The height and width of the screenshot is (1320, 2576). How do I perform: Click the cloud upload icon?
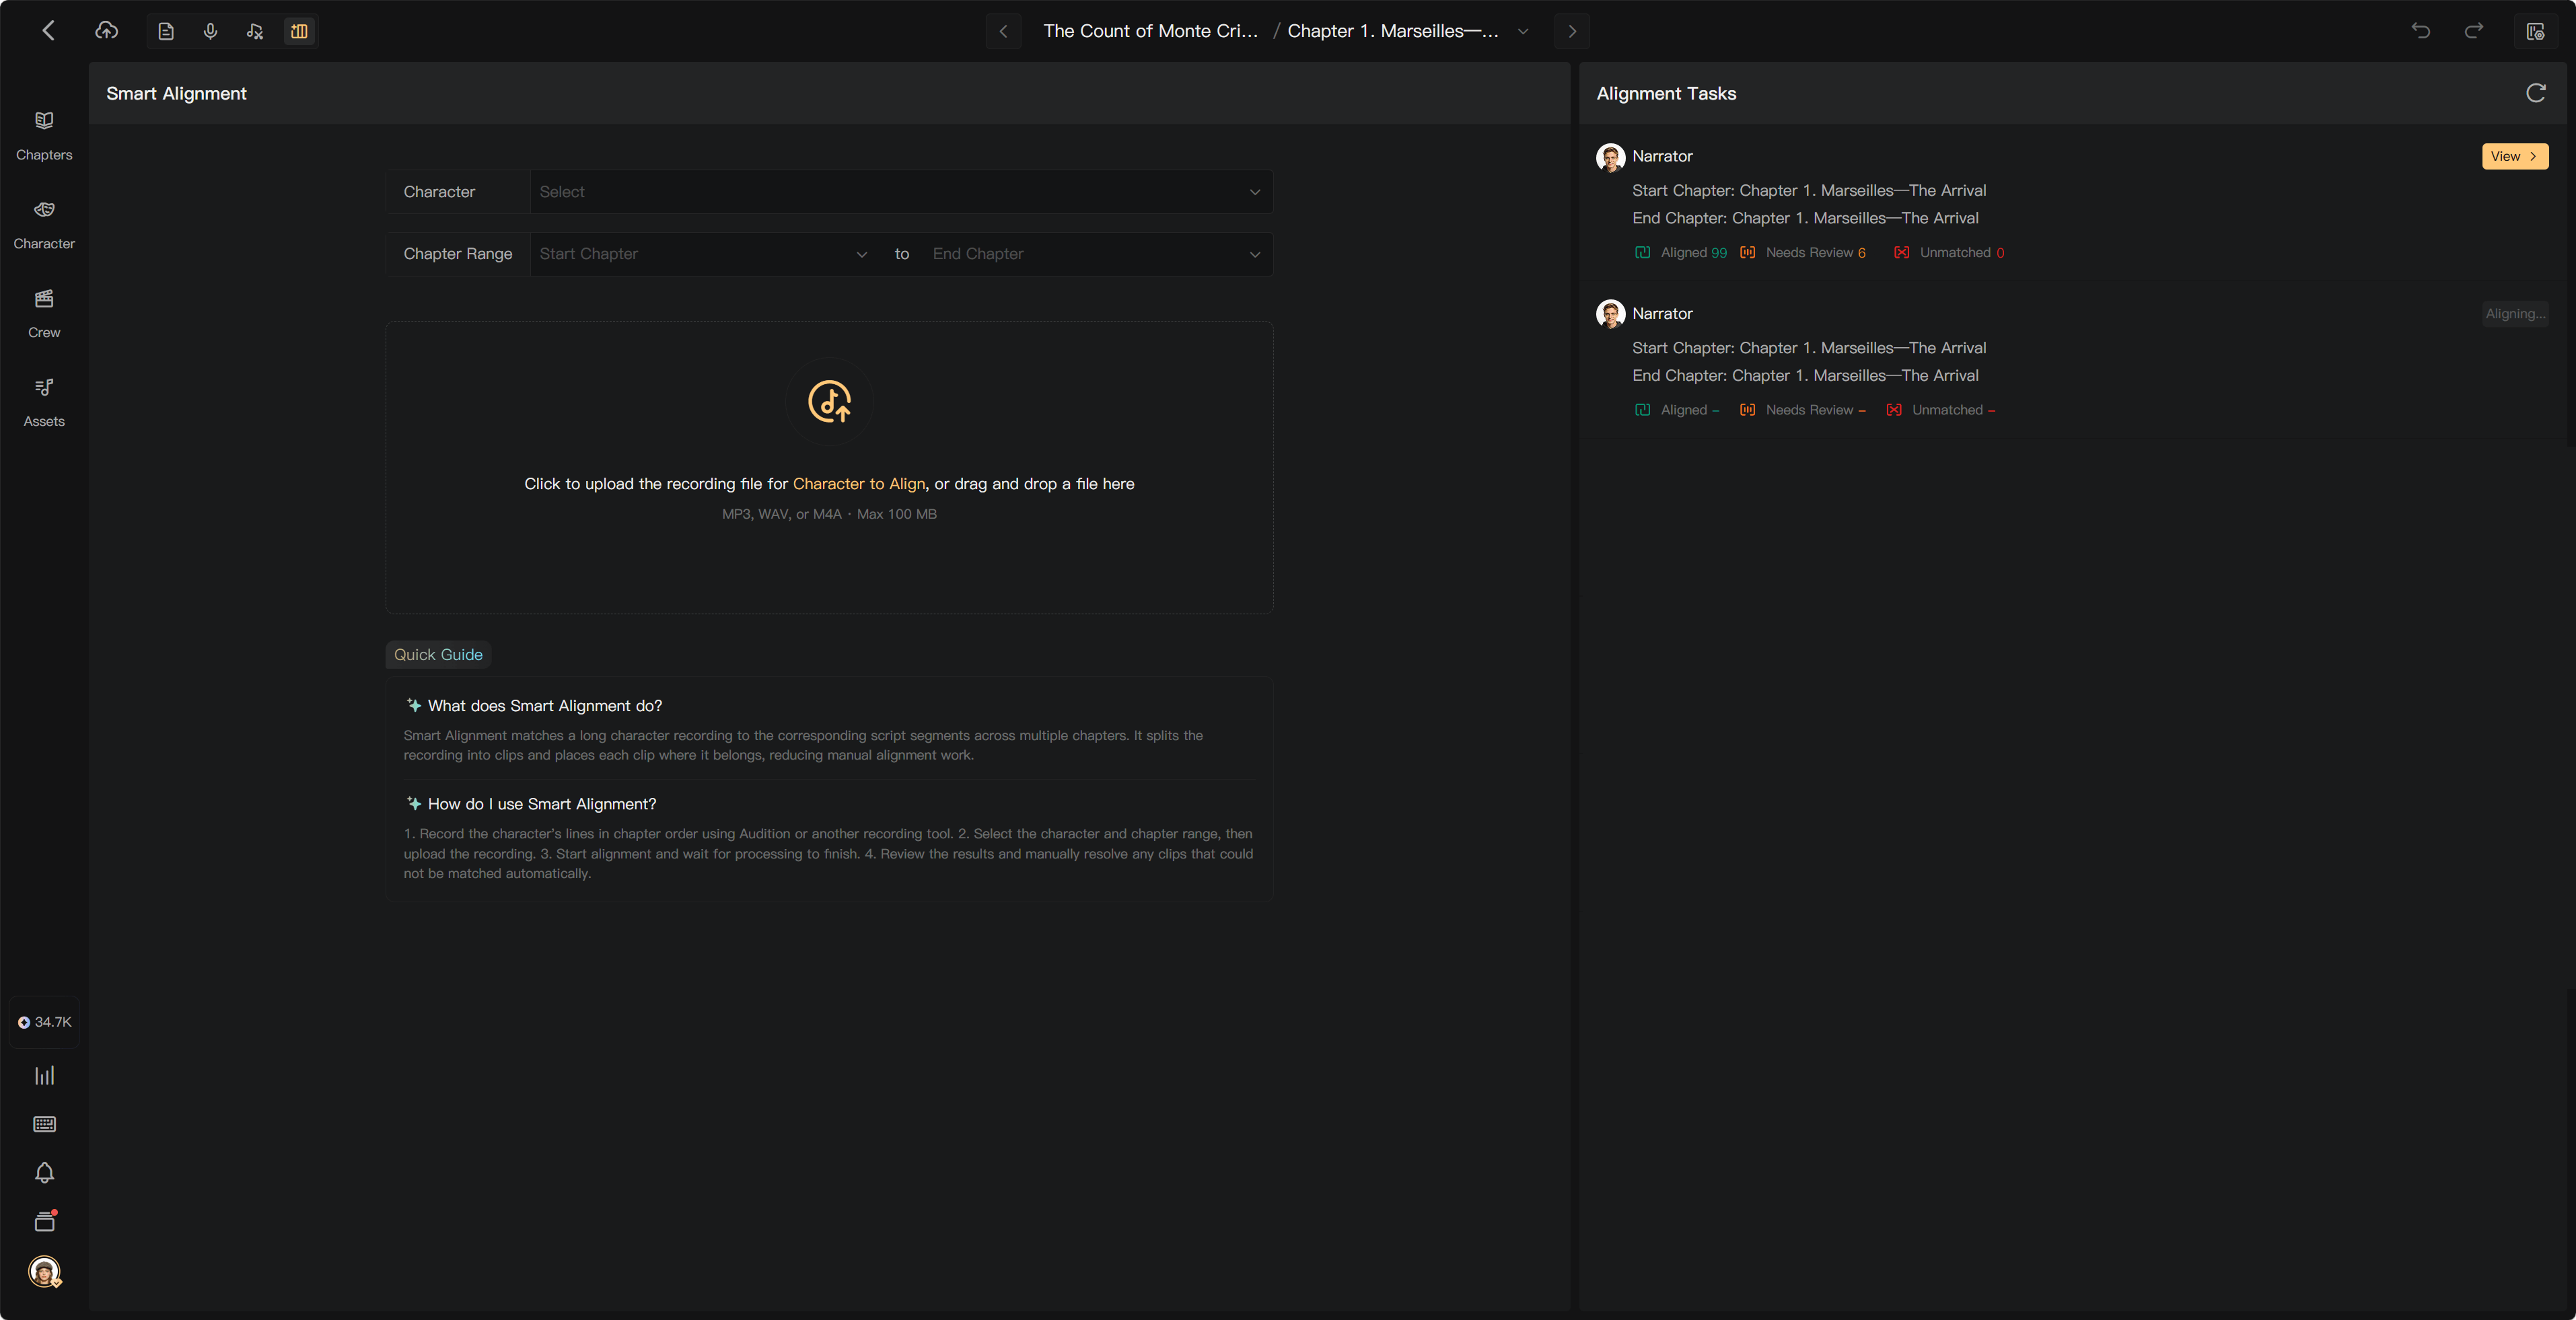click(106, 31)
